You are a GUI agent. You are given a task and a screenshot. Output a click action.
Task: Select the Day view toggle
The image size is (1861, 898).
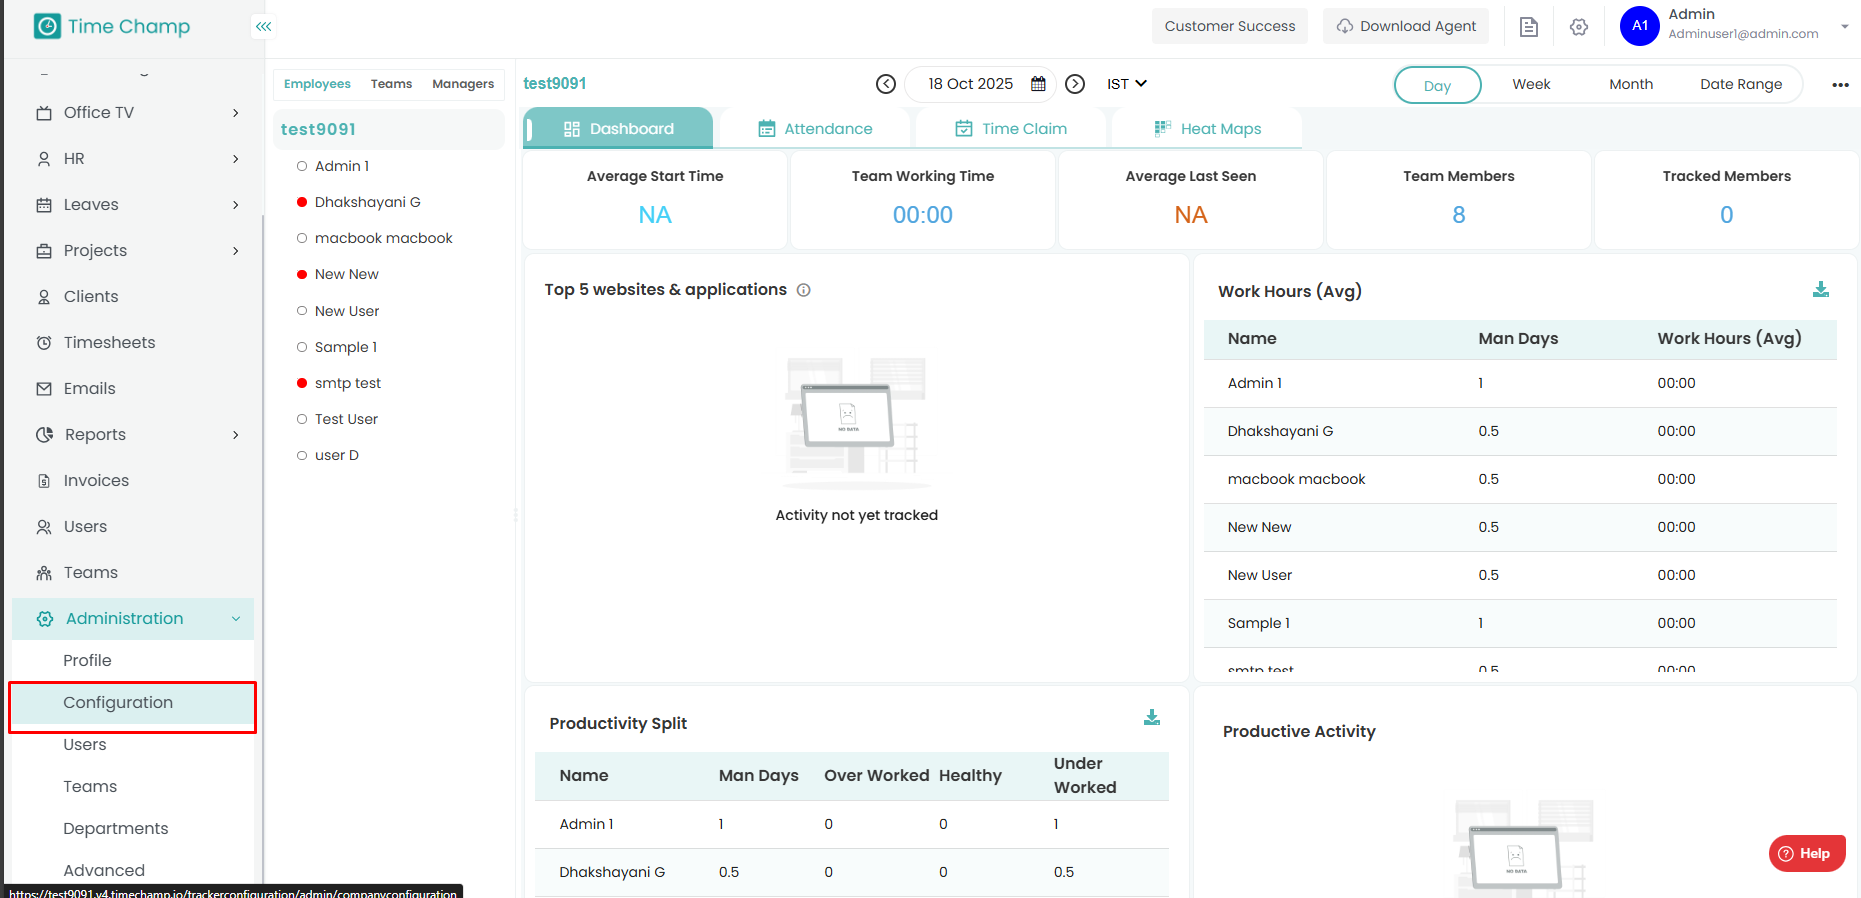(x=1437, y=85)
